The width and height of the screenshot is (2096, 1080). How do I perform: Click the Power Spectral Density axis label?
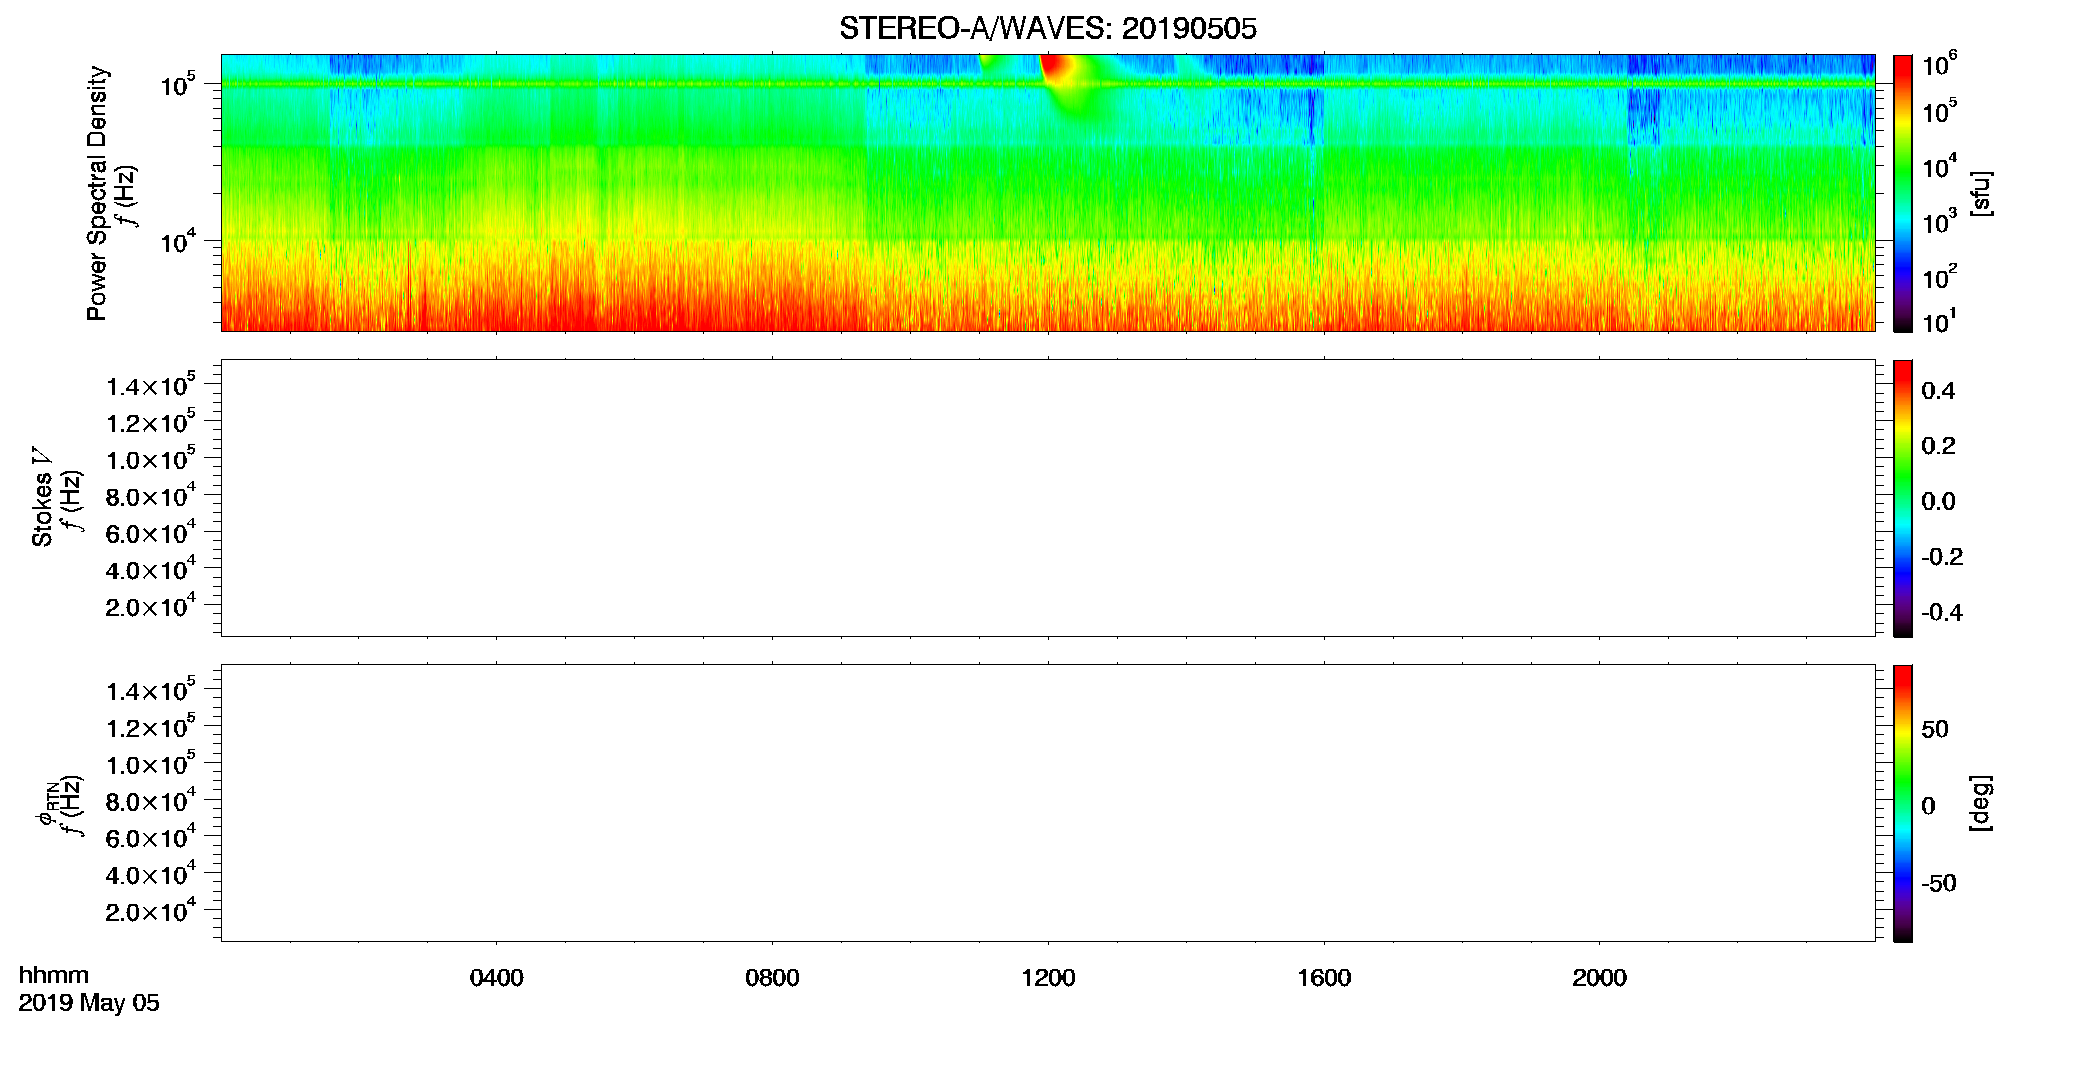(x=97, y=193)
